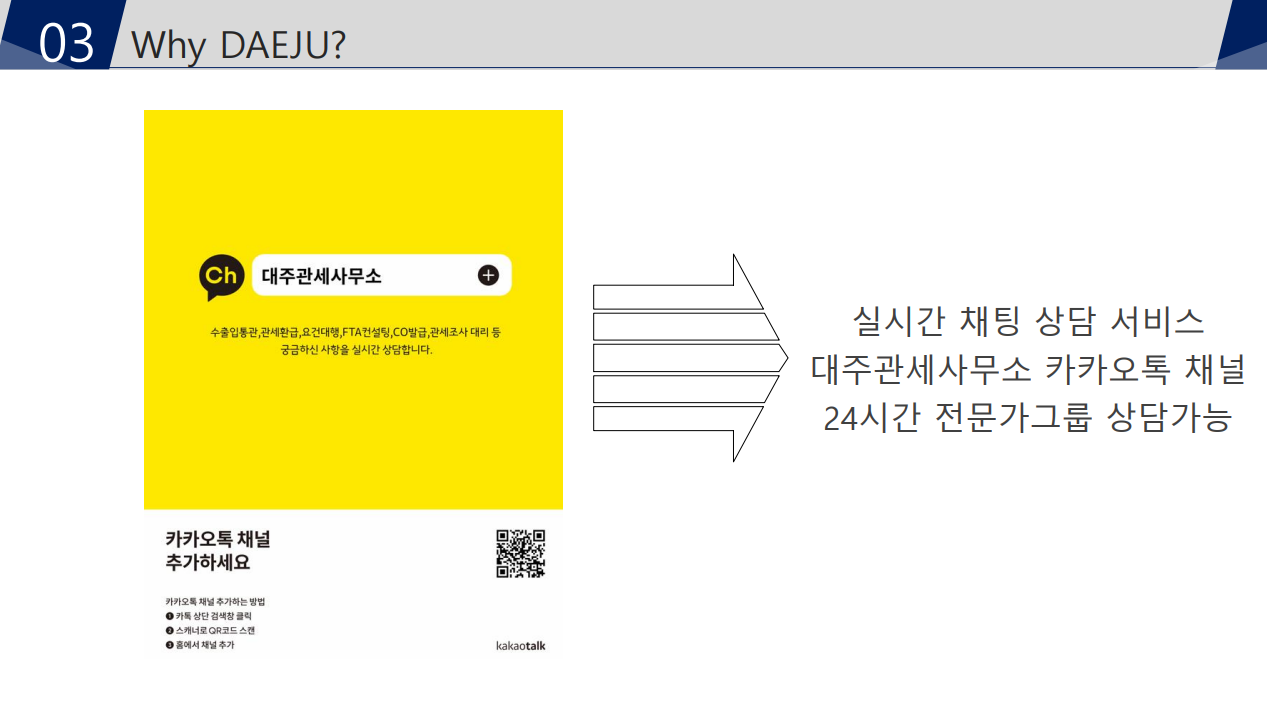Select the 대주관세사무소 channel name field
The image size is (1267, 708).
(x=382, y=276)
